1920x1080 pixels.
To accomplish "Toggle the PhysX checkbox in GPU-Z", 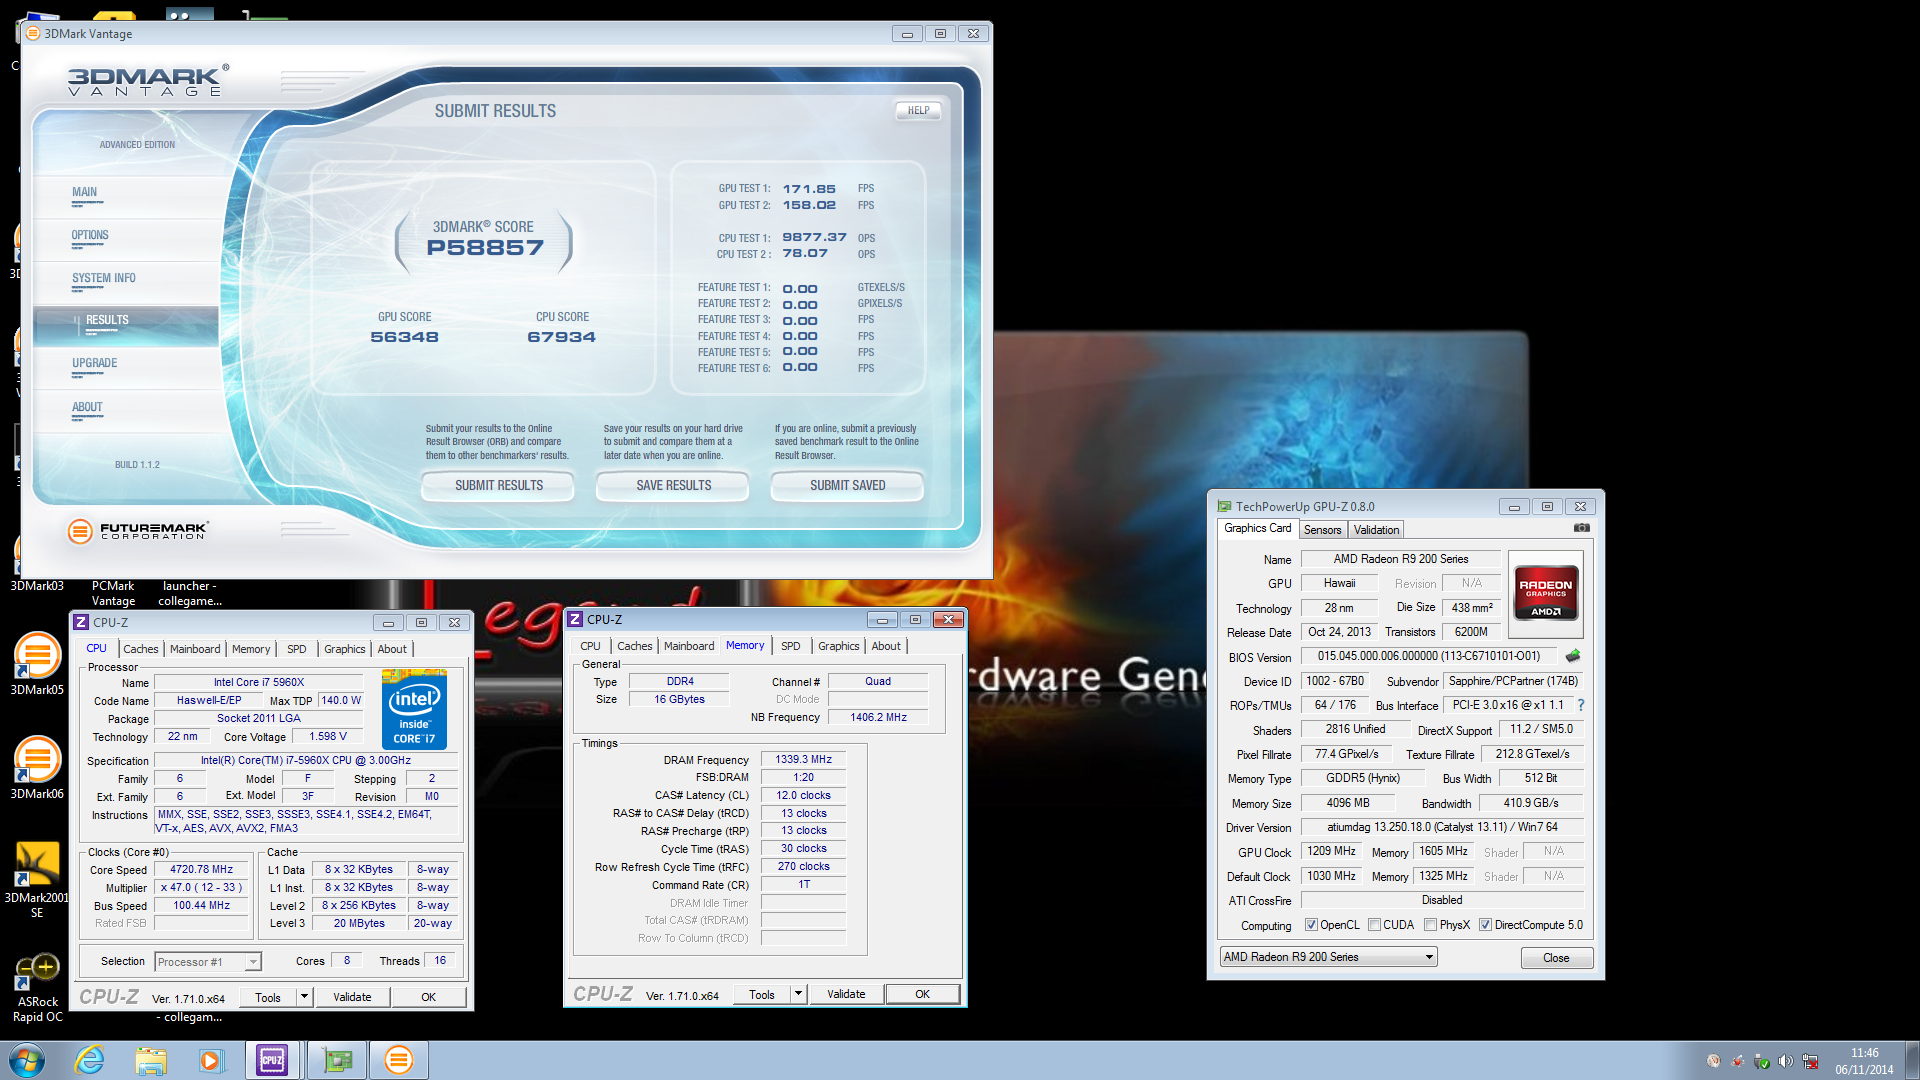I will click(x=1430, y=925).
